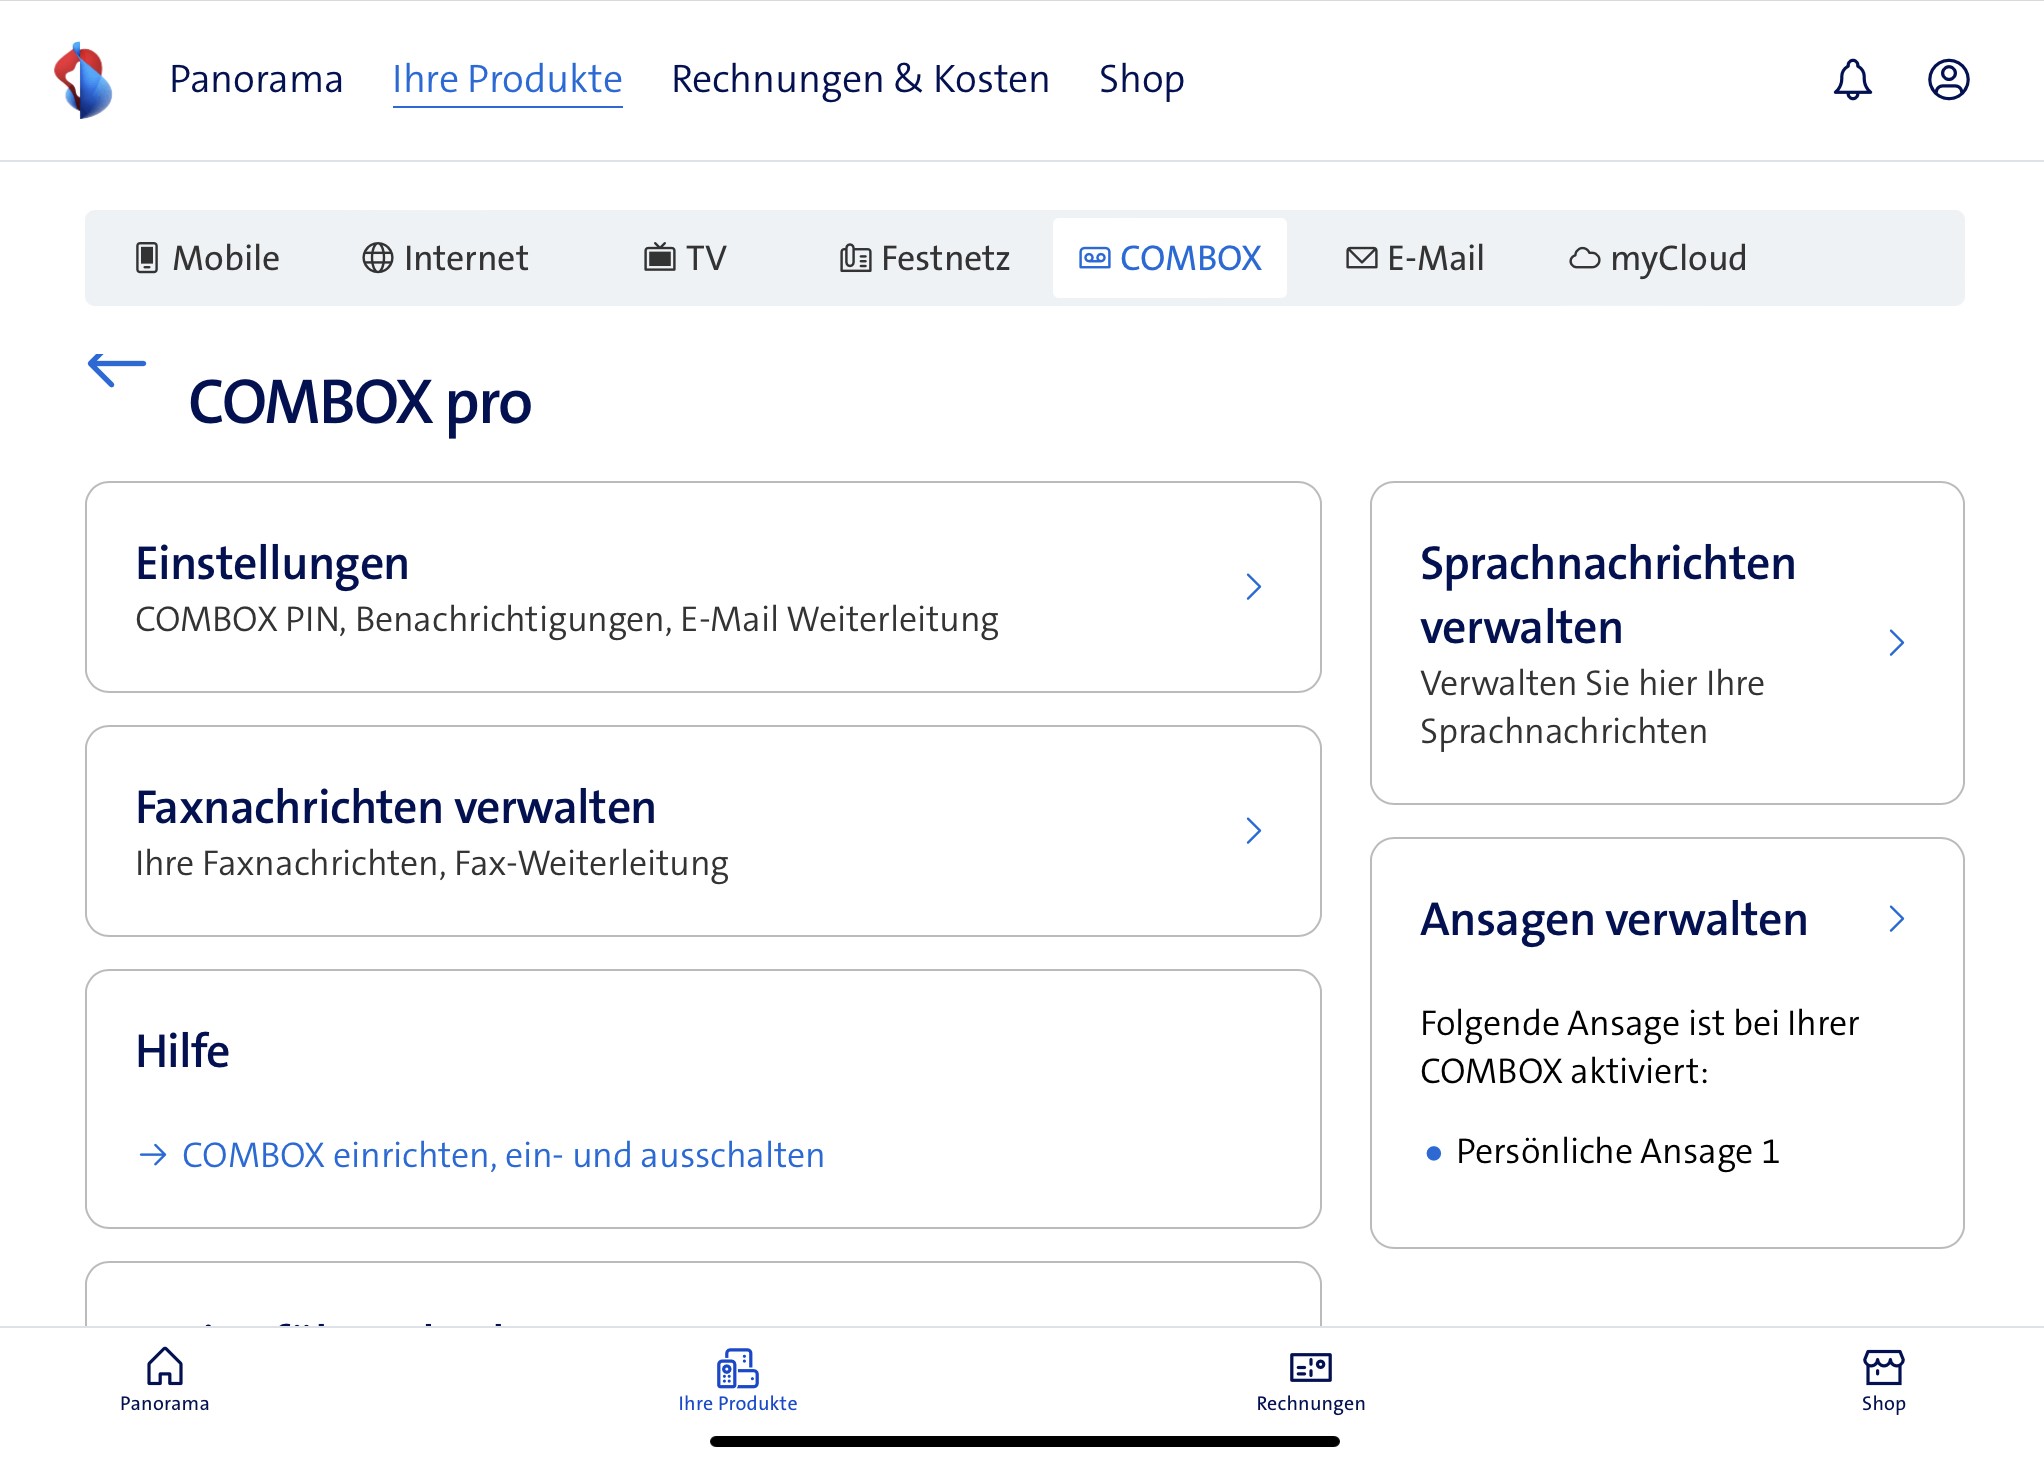Image resolution: width=2044 pixels, height=1462 pixels.
Task: Switch to the Mobile tab
Action: [x=208, y=258]
